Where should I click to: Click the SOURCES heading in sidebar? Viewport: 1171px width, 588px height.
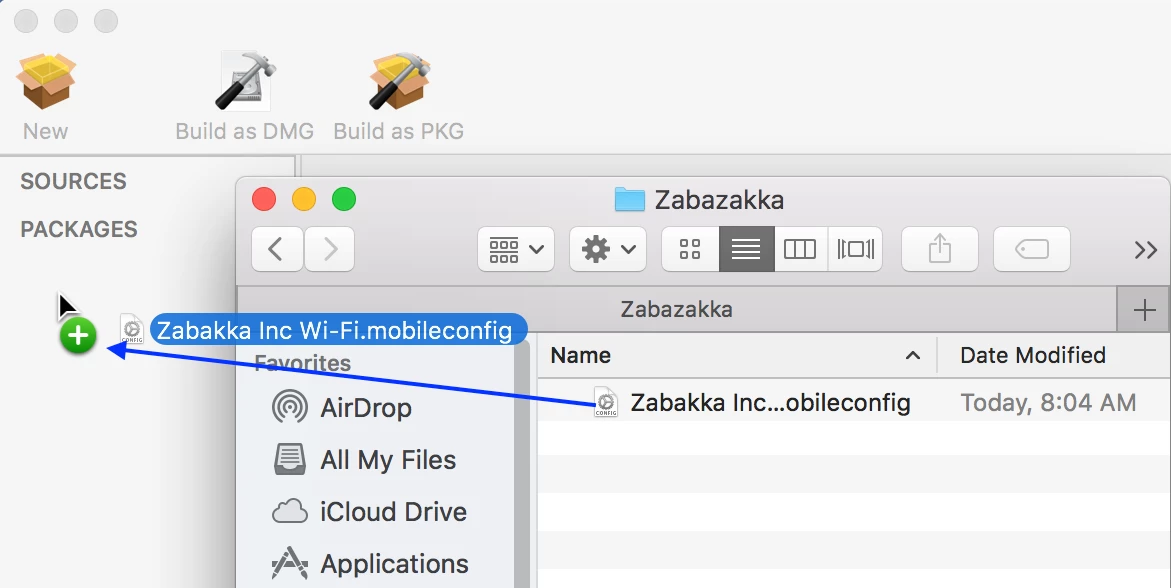73,182
